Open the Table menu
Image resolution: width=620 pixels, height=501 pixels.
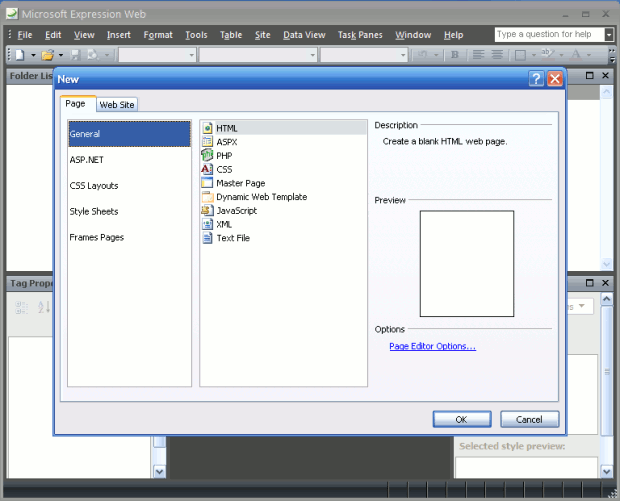pos(231,35)
